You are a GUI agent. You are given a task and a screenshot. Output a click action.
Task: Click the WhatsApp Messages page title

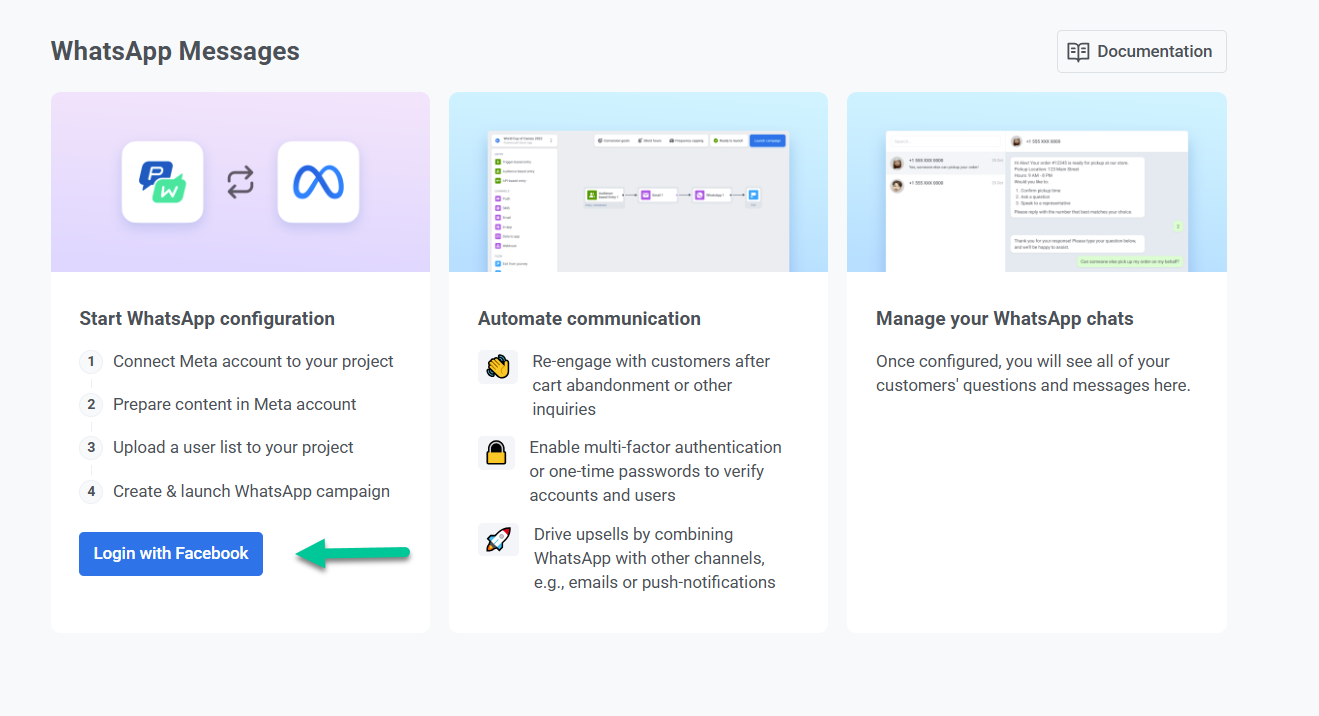point(175,51)
